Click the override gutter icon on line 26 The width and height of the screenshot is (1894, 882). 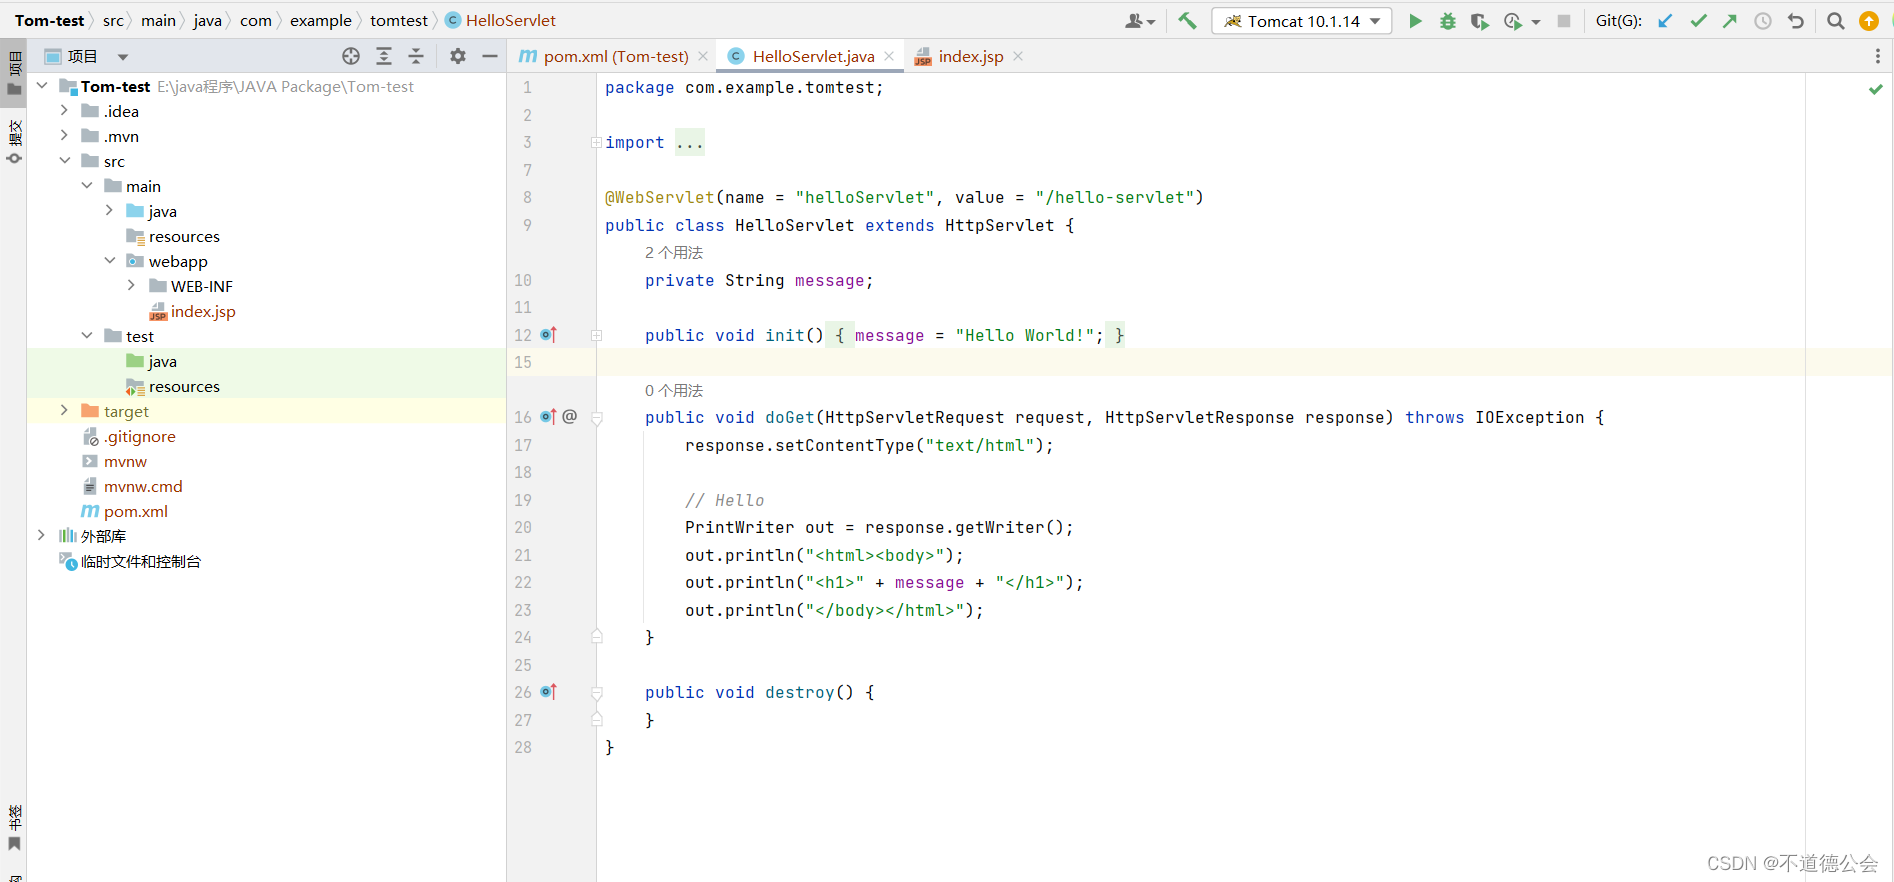pos(549,692)
